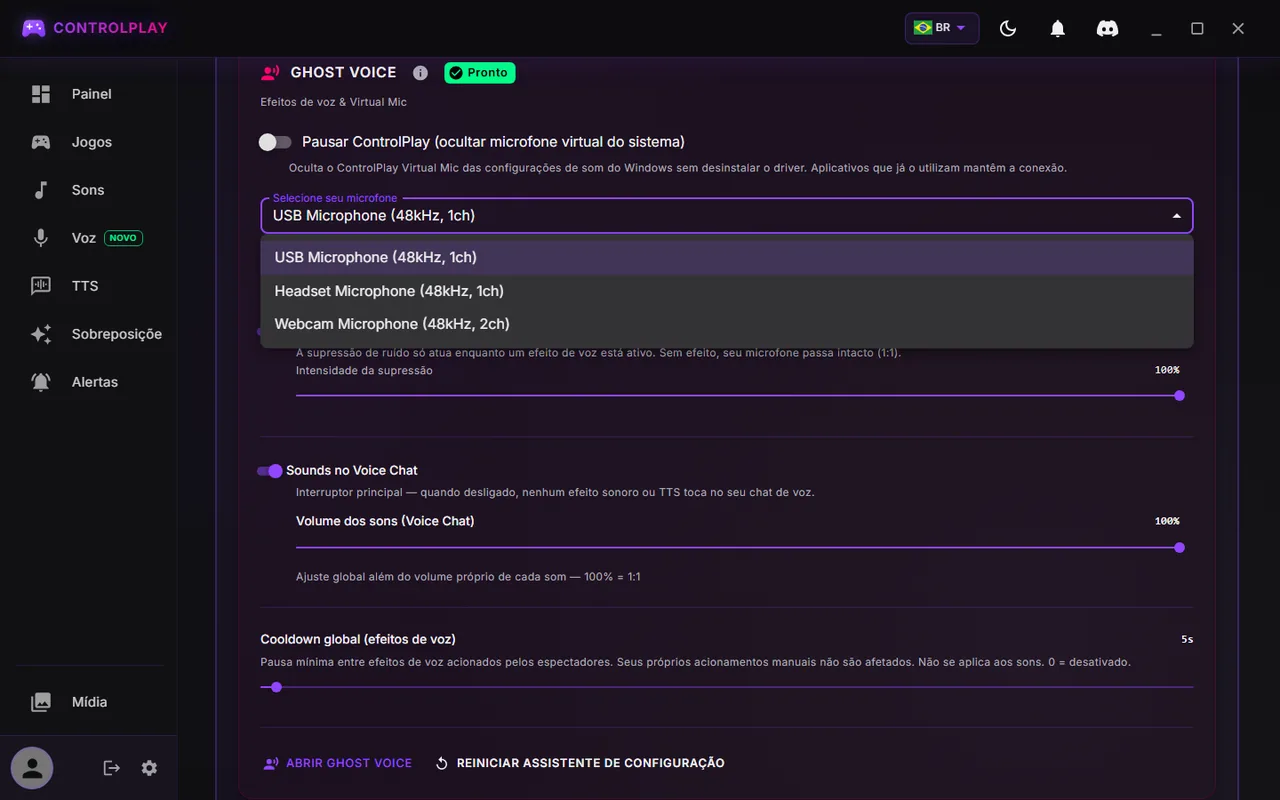
Task: Click the ControlPlay gamepad logo icon
Action: tap(34, 28)
